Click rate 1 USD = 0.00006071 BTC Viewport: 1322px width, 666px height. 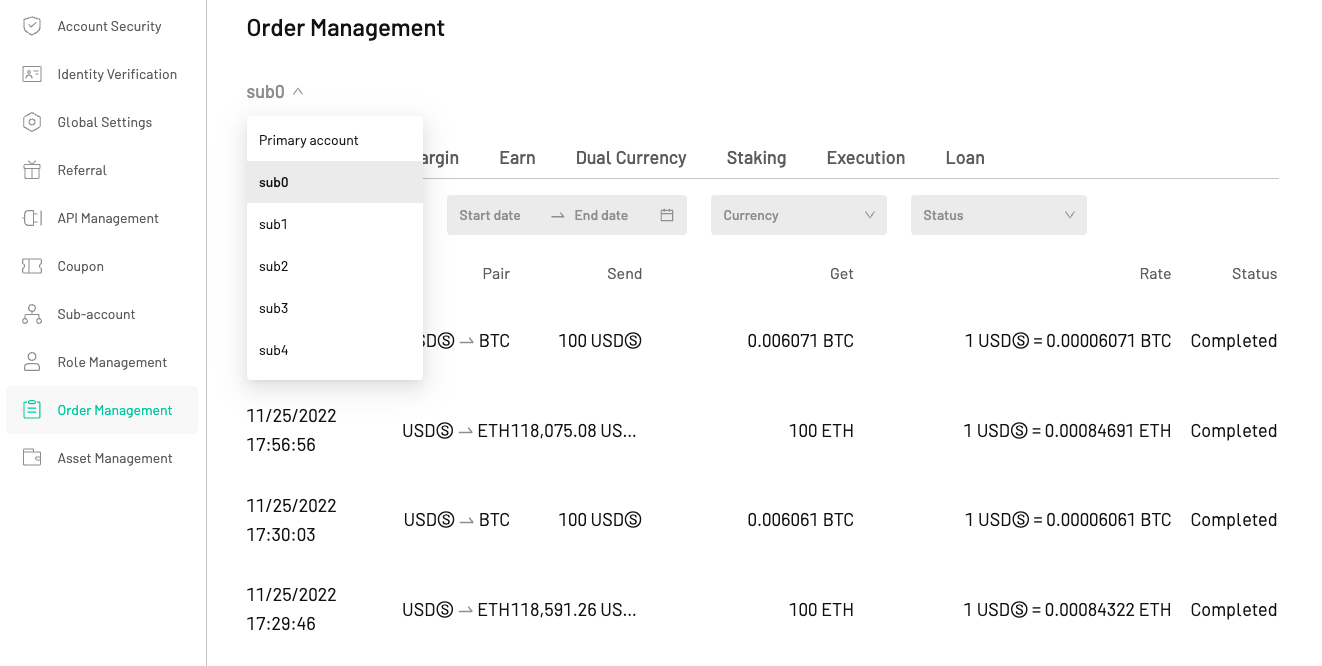click(x=1068, y=341)
